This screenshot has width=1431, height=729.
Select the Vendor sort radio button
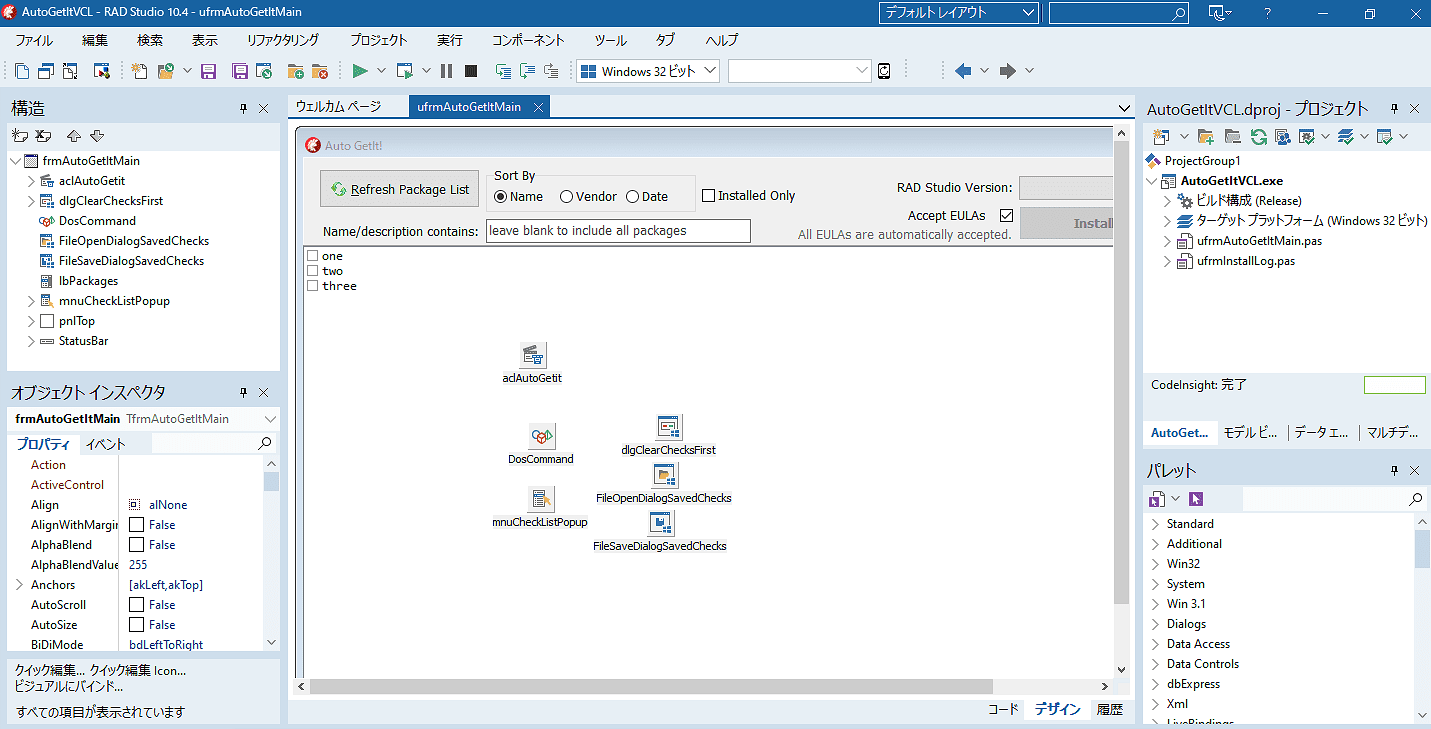click(566, 197)
